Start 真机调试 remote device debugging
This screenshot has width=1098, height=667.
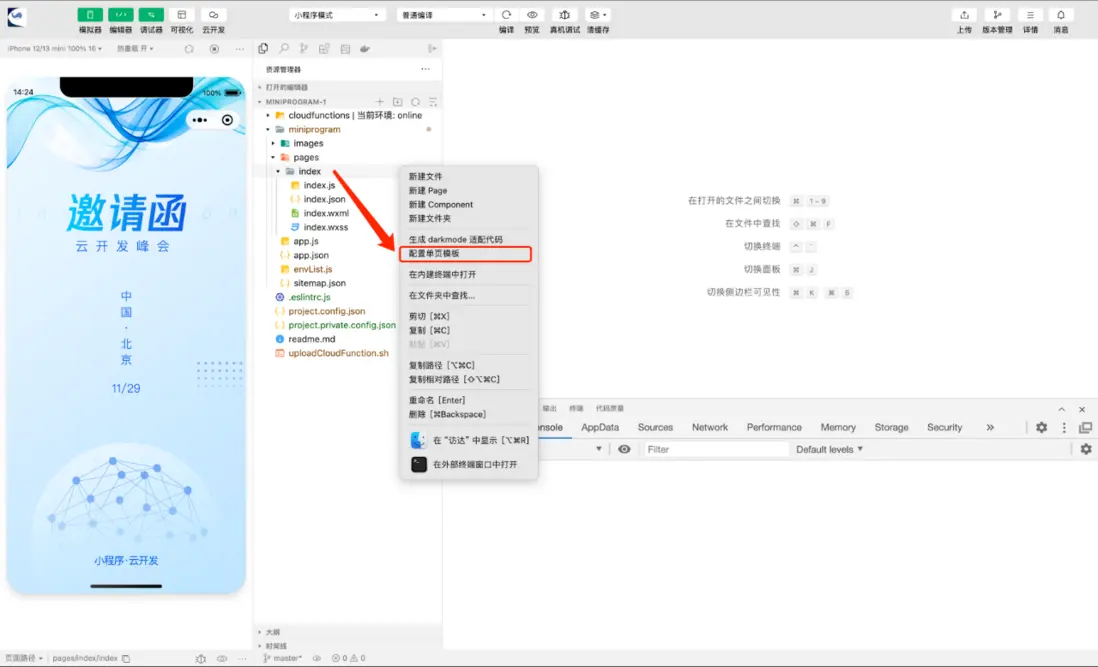click(564, 15)
